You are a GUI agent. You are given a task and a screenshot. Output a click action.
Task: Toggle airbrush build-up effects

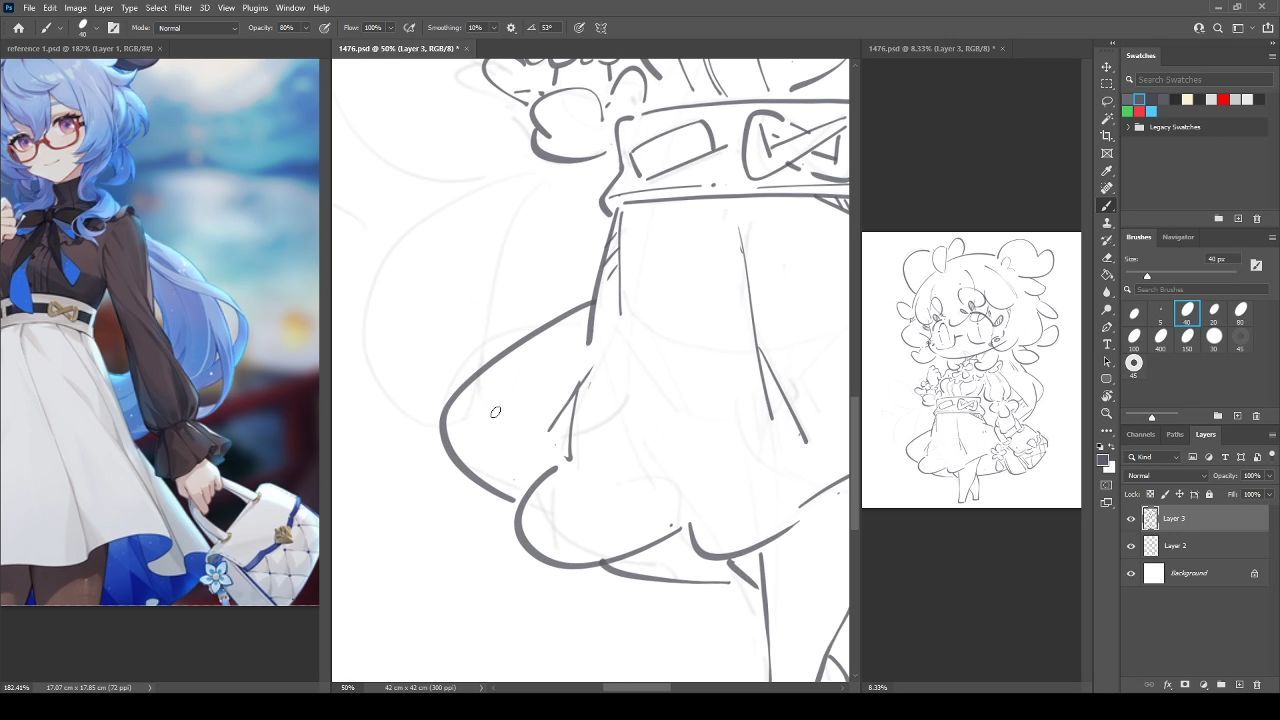point(409,28)
